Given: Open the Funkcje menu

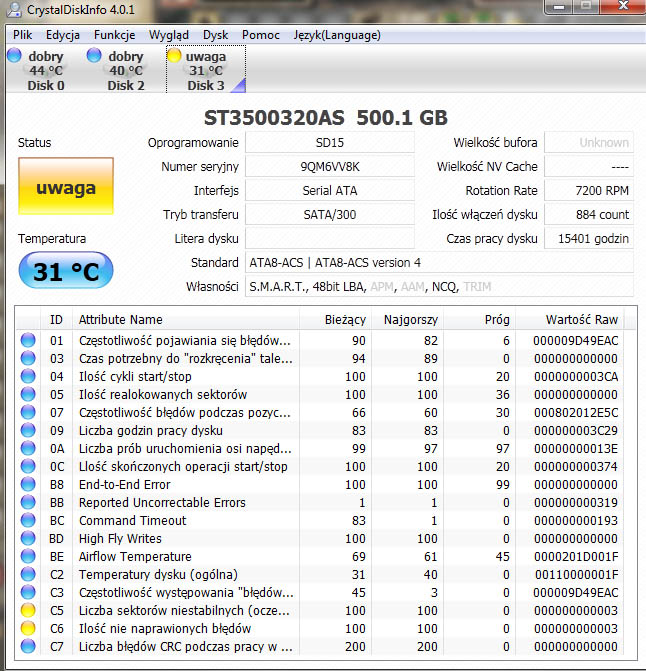Looking at the screenshot, I should [114, 35].
